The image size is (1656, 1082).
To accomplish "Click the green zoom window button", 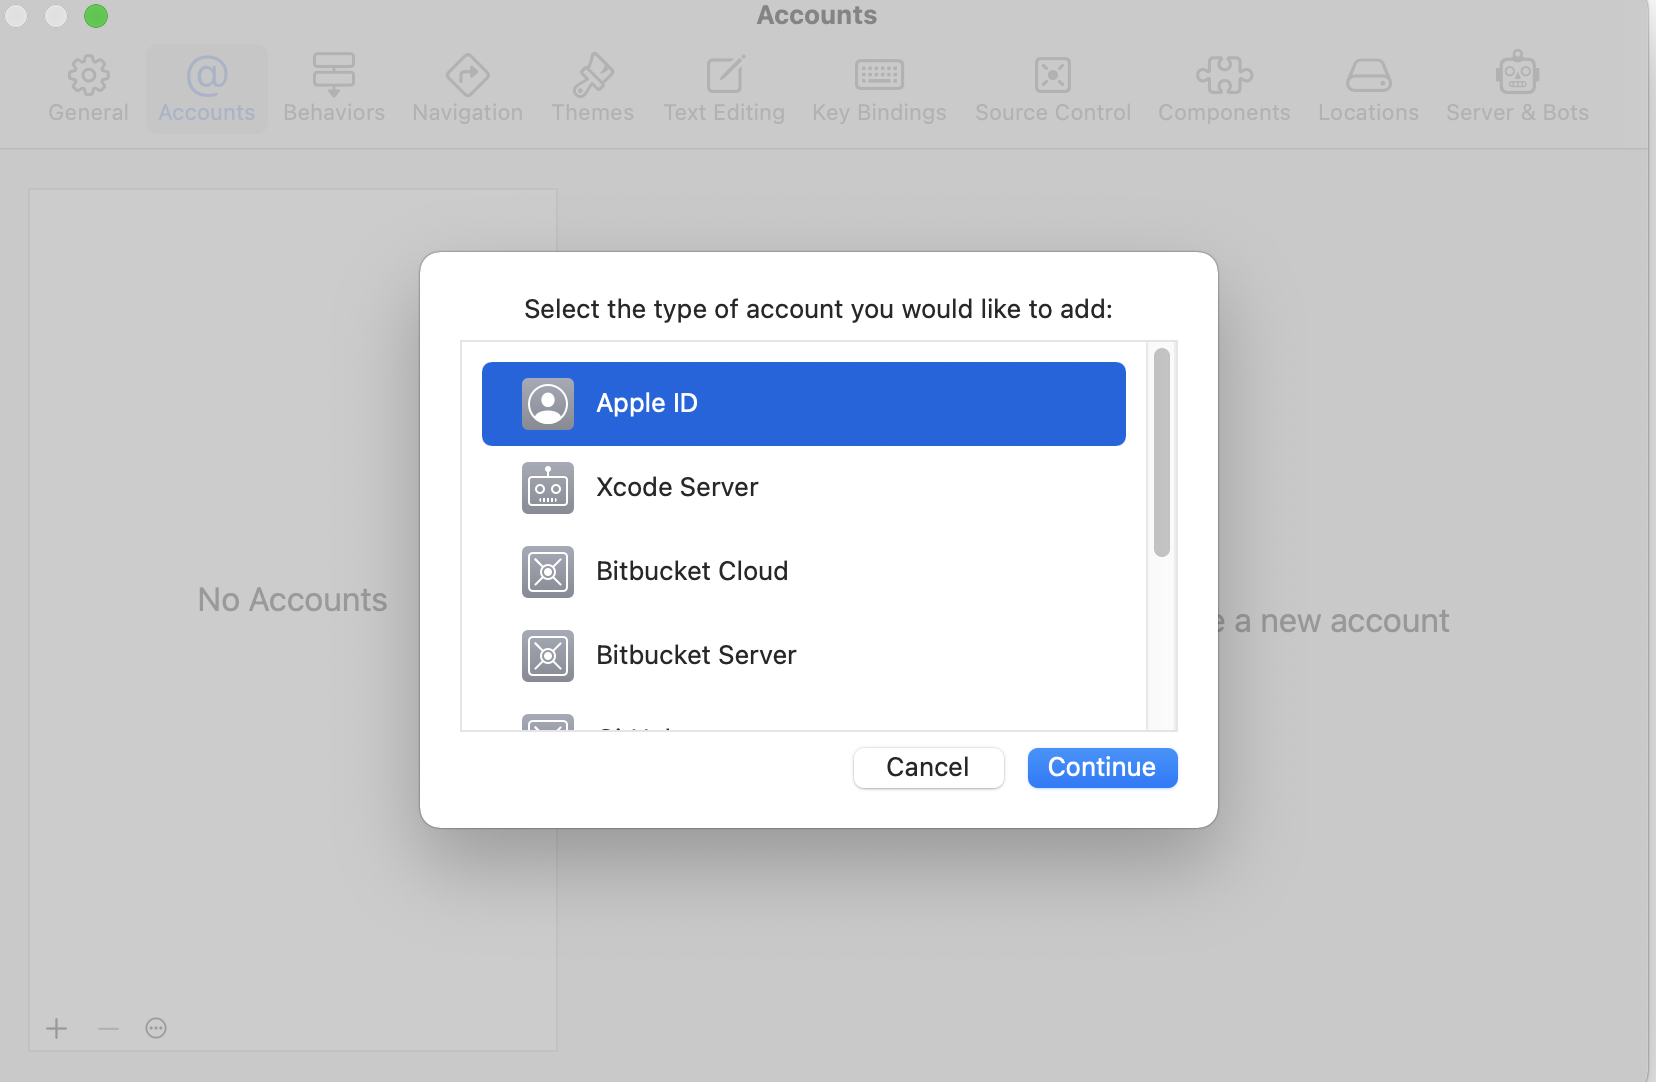I will pyautogui.click(x=96, y=15).
